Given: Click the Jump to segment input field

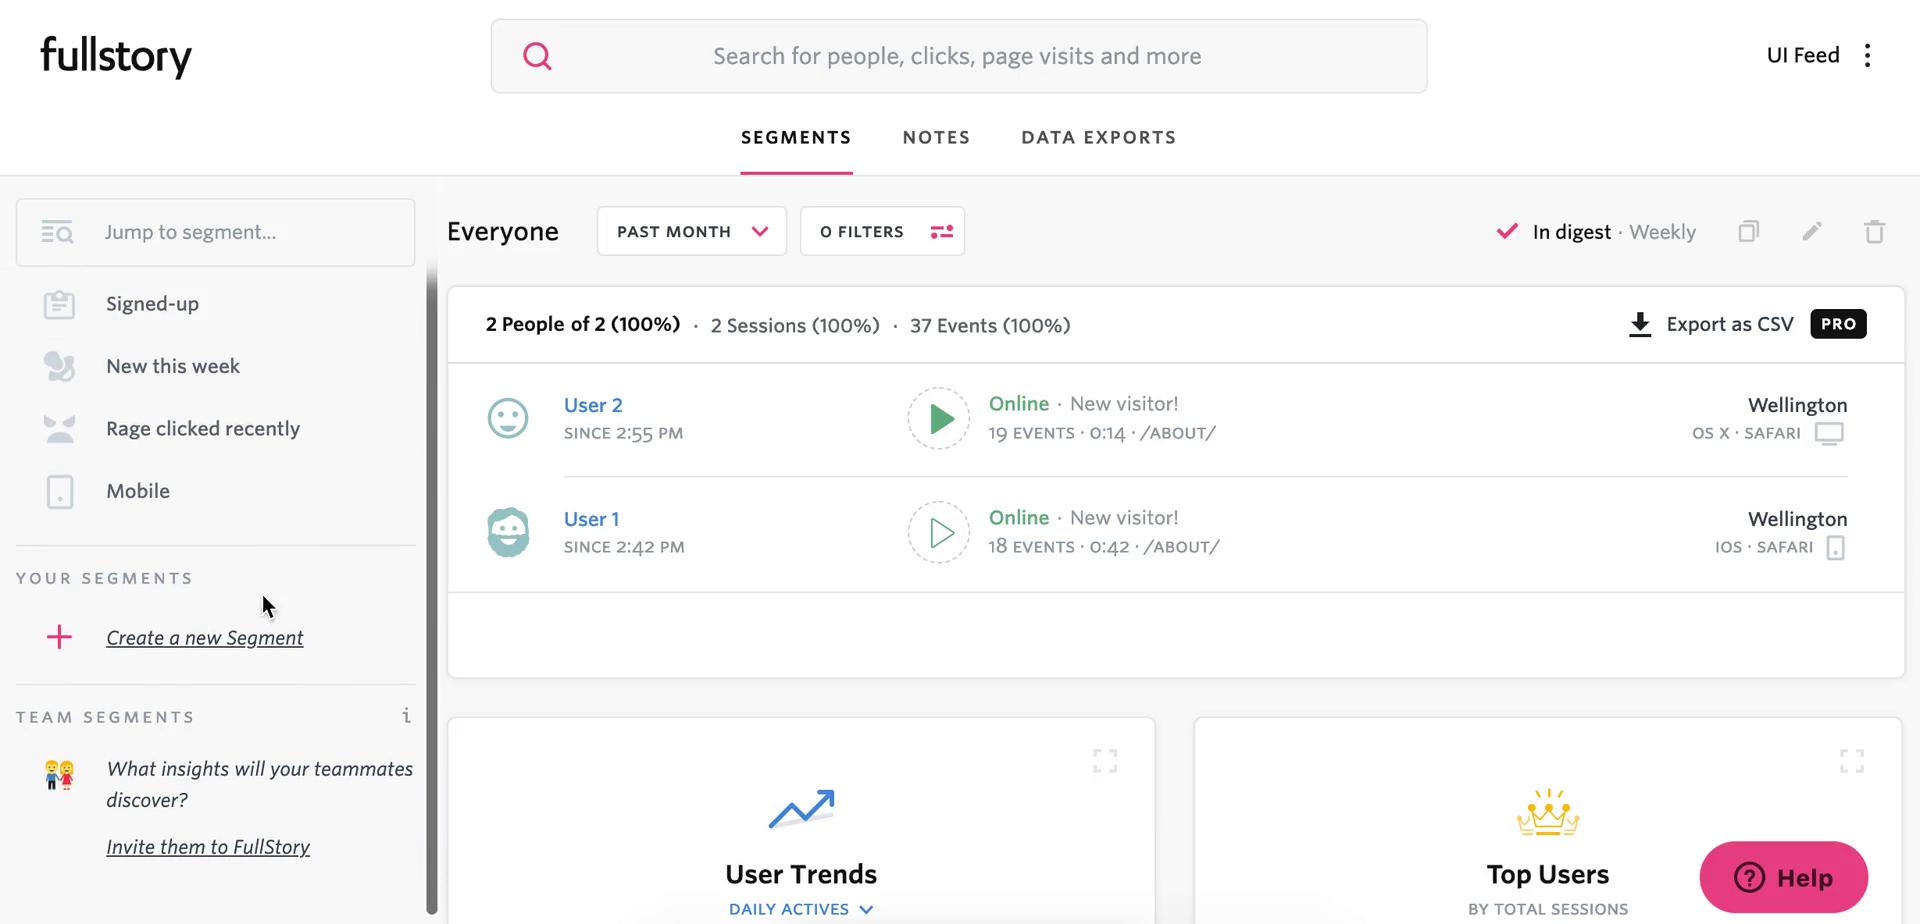Looking at the screenshot, I should click(240, 232).
